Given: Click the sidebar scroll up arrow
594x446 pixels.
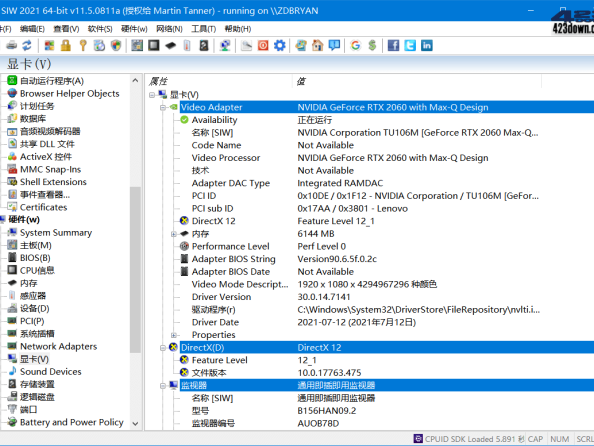Looking at the screenshot, I should [x=135, y=80].
